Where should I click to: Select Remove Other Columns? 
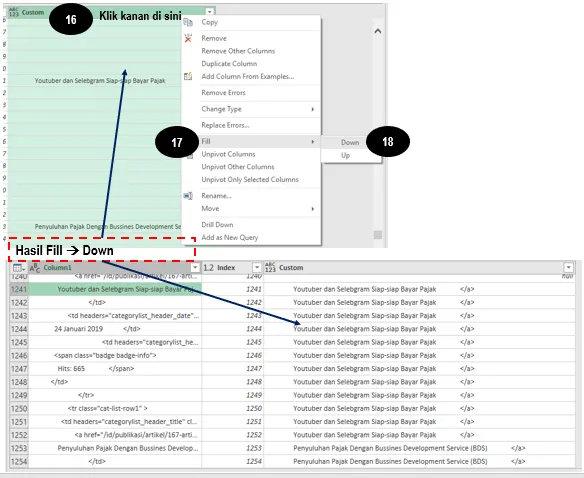click(x=238, y=51)
